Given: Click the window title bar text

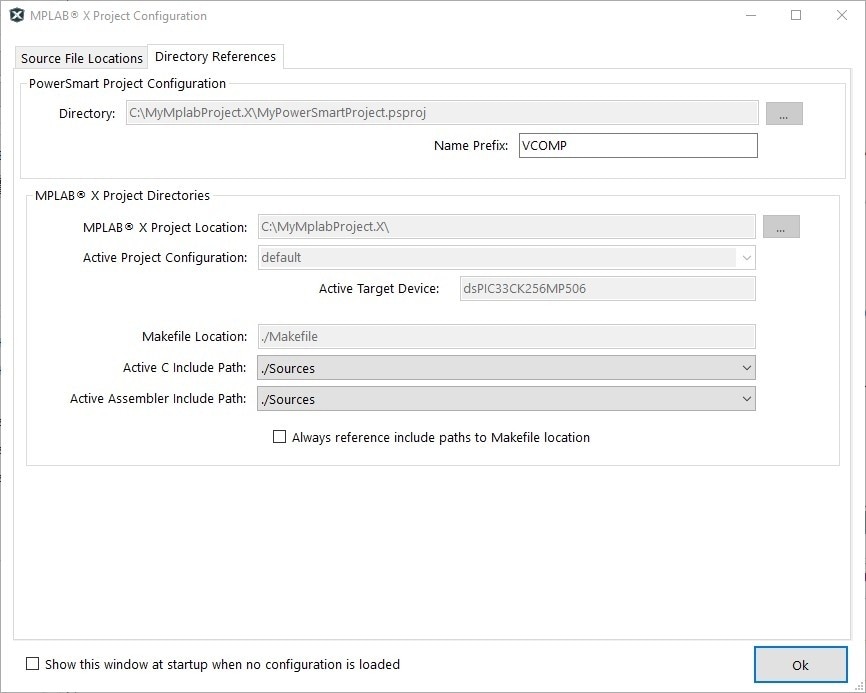Looking at the screenshot, I should click(119, 16).
